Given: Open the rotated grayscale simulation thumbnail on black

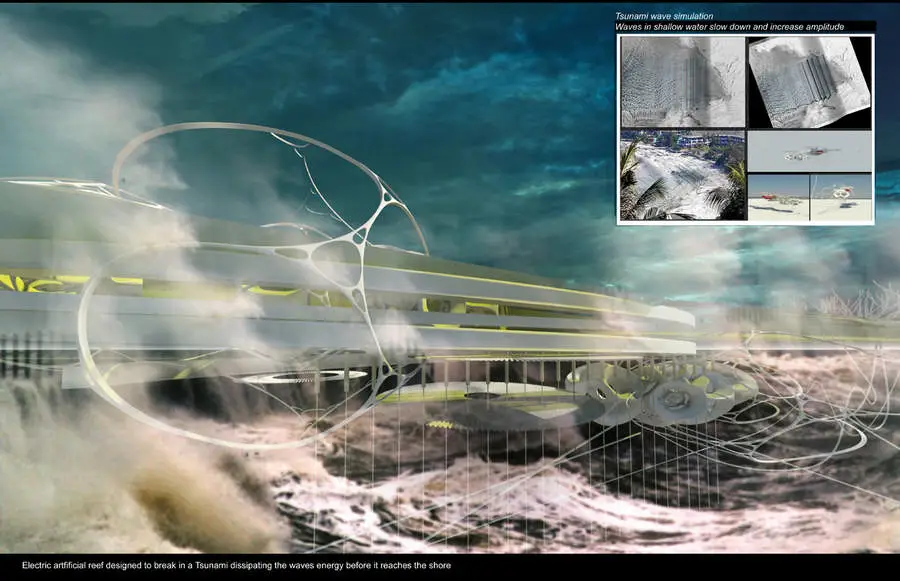Looking at the screenshot, I should tap(810, 83).
